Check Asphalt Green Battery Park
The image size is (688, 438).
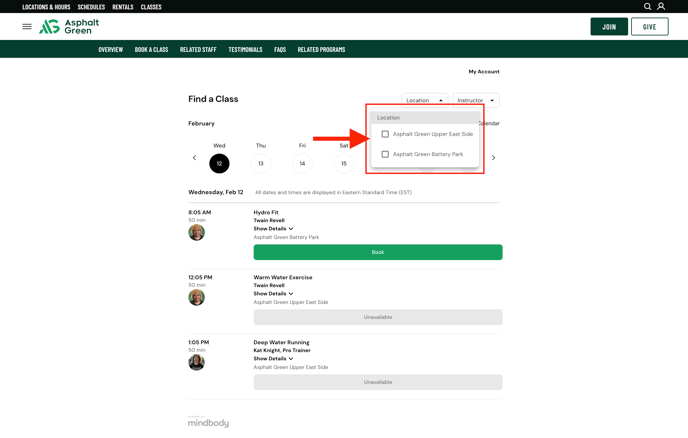click(x=385, y=154)
